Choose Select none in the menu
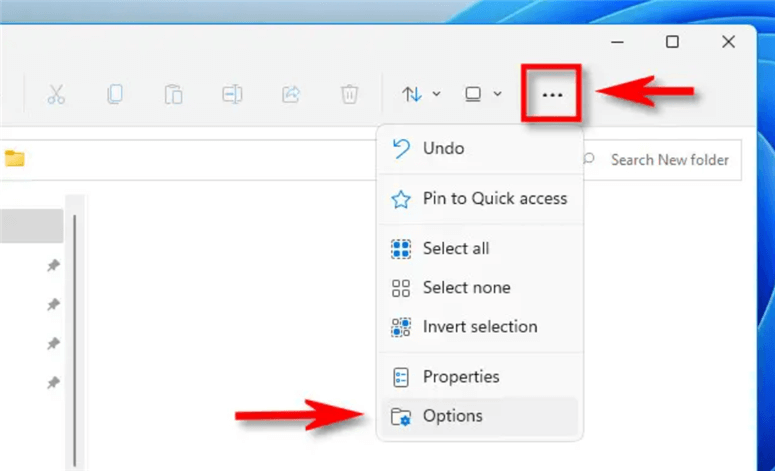This screenshot has height=471, width=775. (479, 288)
